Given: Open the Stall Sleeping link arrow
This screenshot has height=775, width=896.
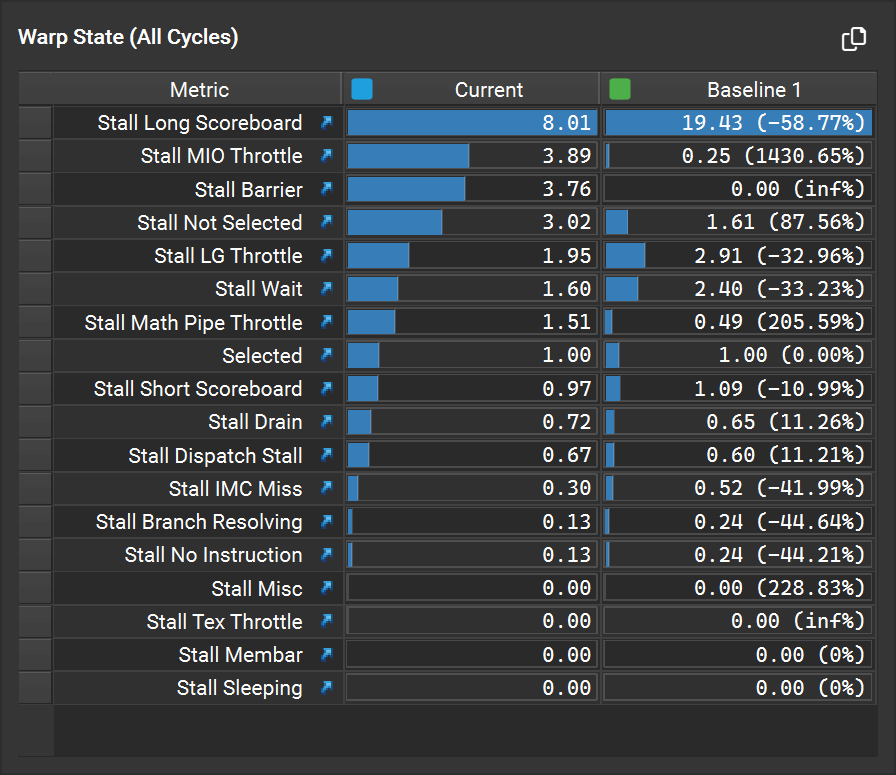Looking at the screenshot, I should pos(326,688).
